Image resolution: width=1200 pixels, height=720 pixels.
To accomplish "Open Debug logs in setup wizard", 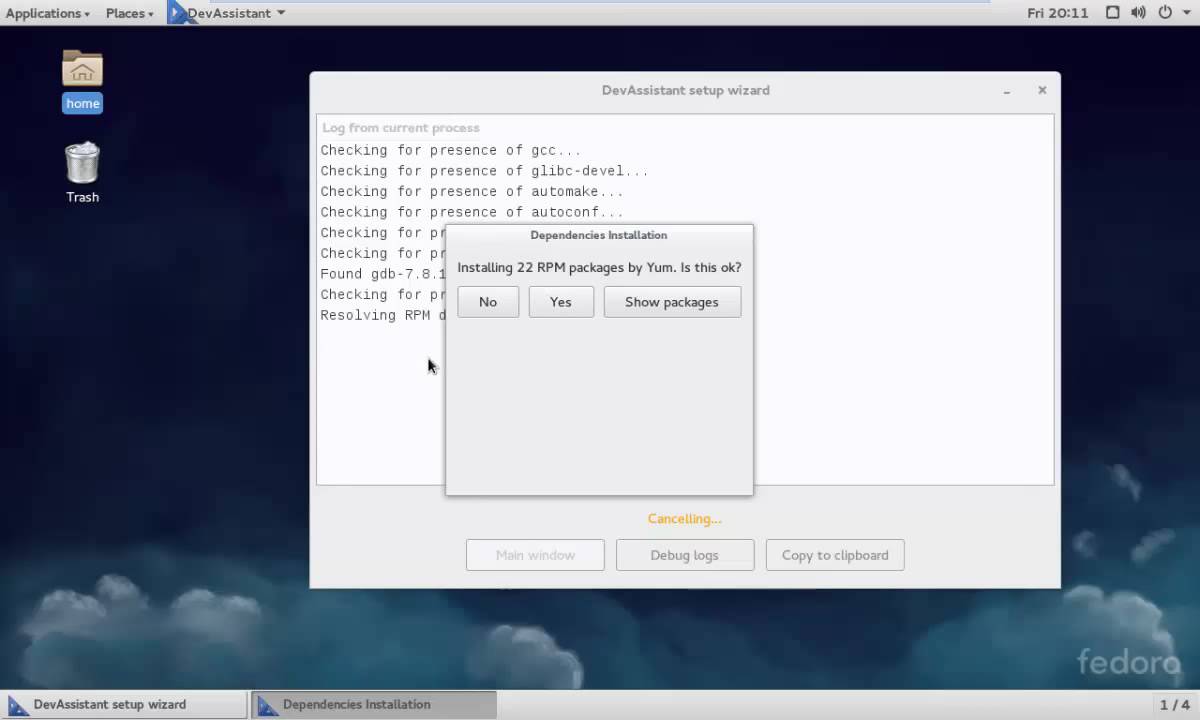I will [x=685, y=555].
